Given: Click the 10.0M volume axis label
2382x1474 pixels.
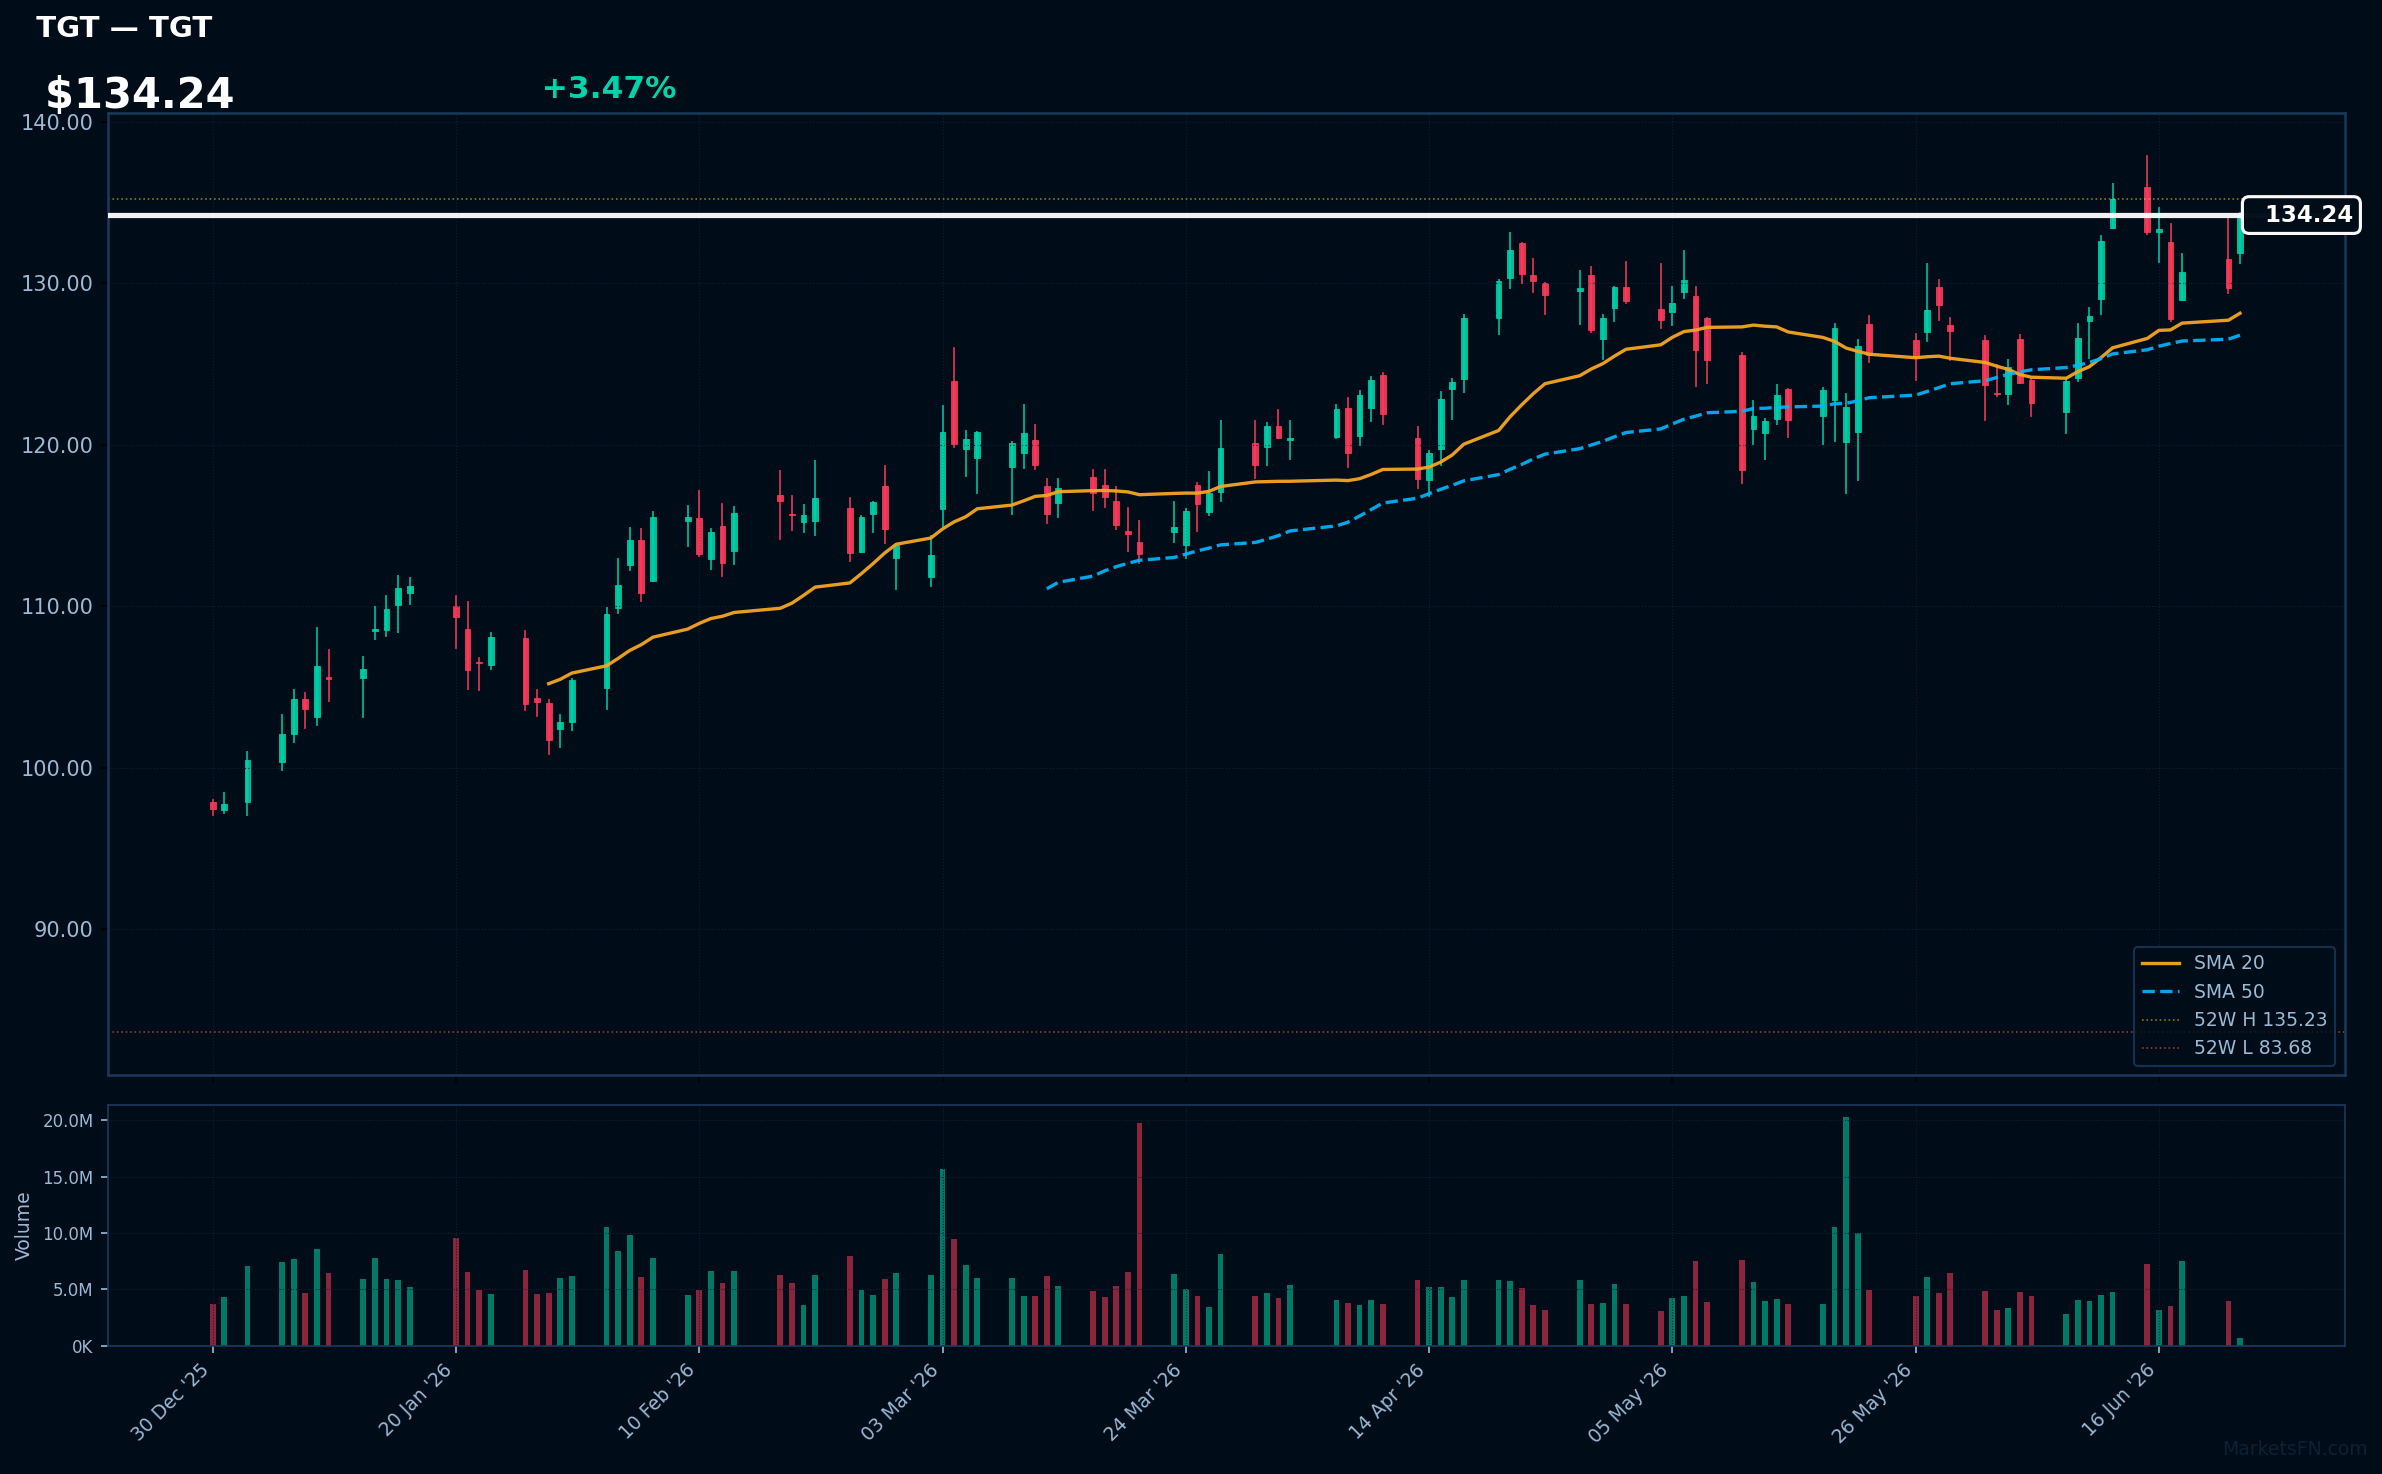Looking at the screenshot, I should pyautogui.click(x=68, y=1234).
